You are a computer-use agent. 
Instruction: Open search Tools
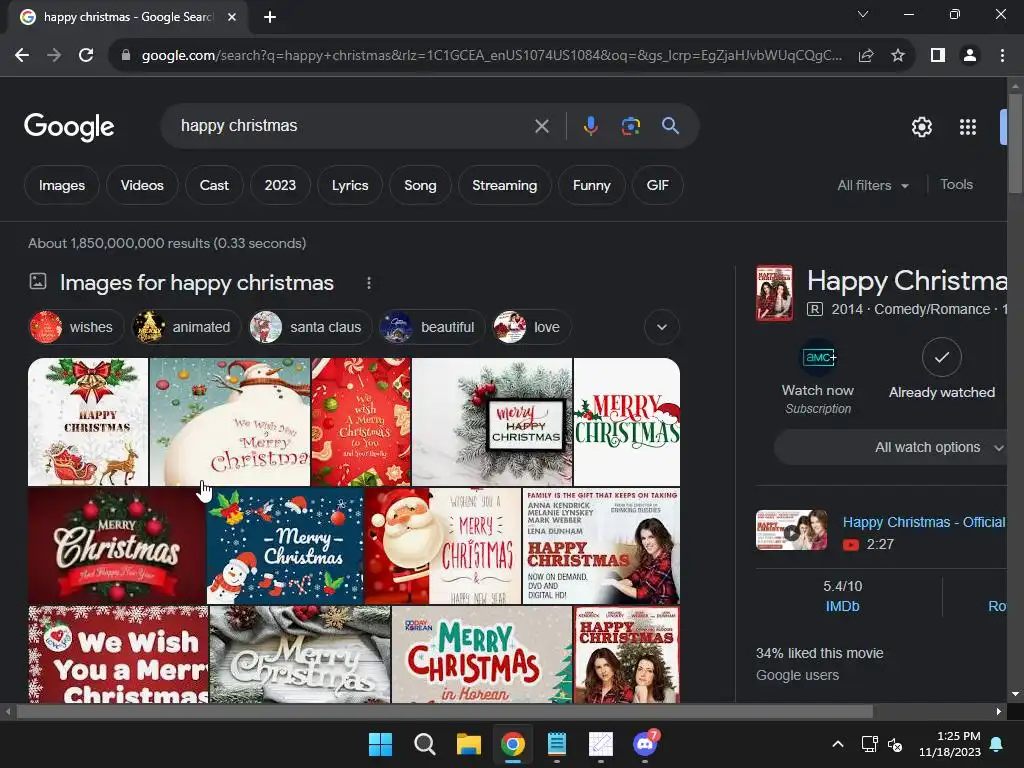point(957,185)
